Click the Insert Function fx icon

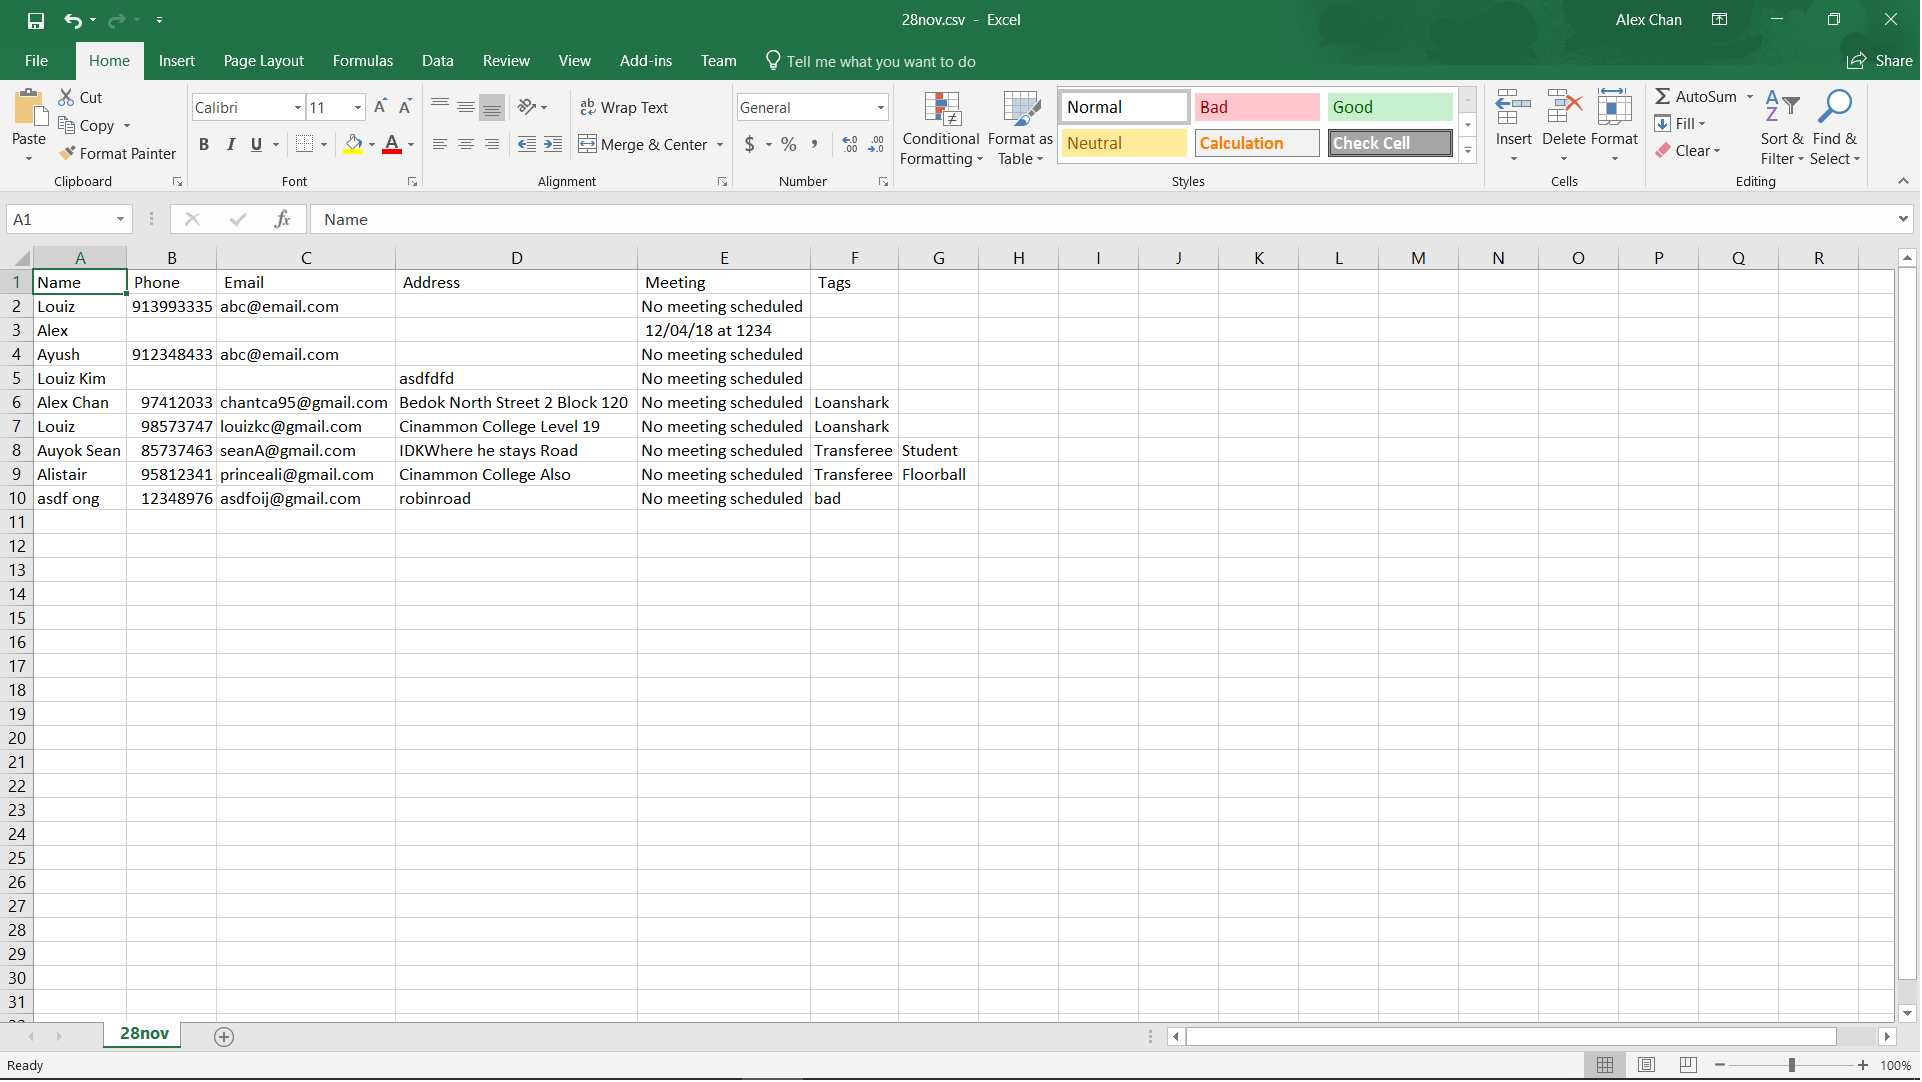pyautogui.click(x=283, y=219)
